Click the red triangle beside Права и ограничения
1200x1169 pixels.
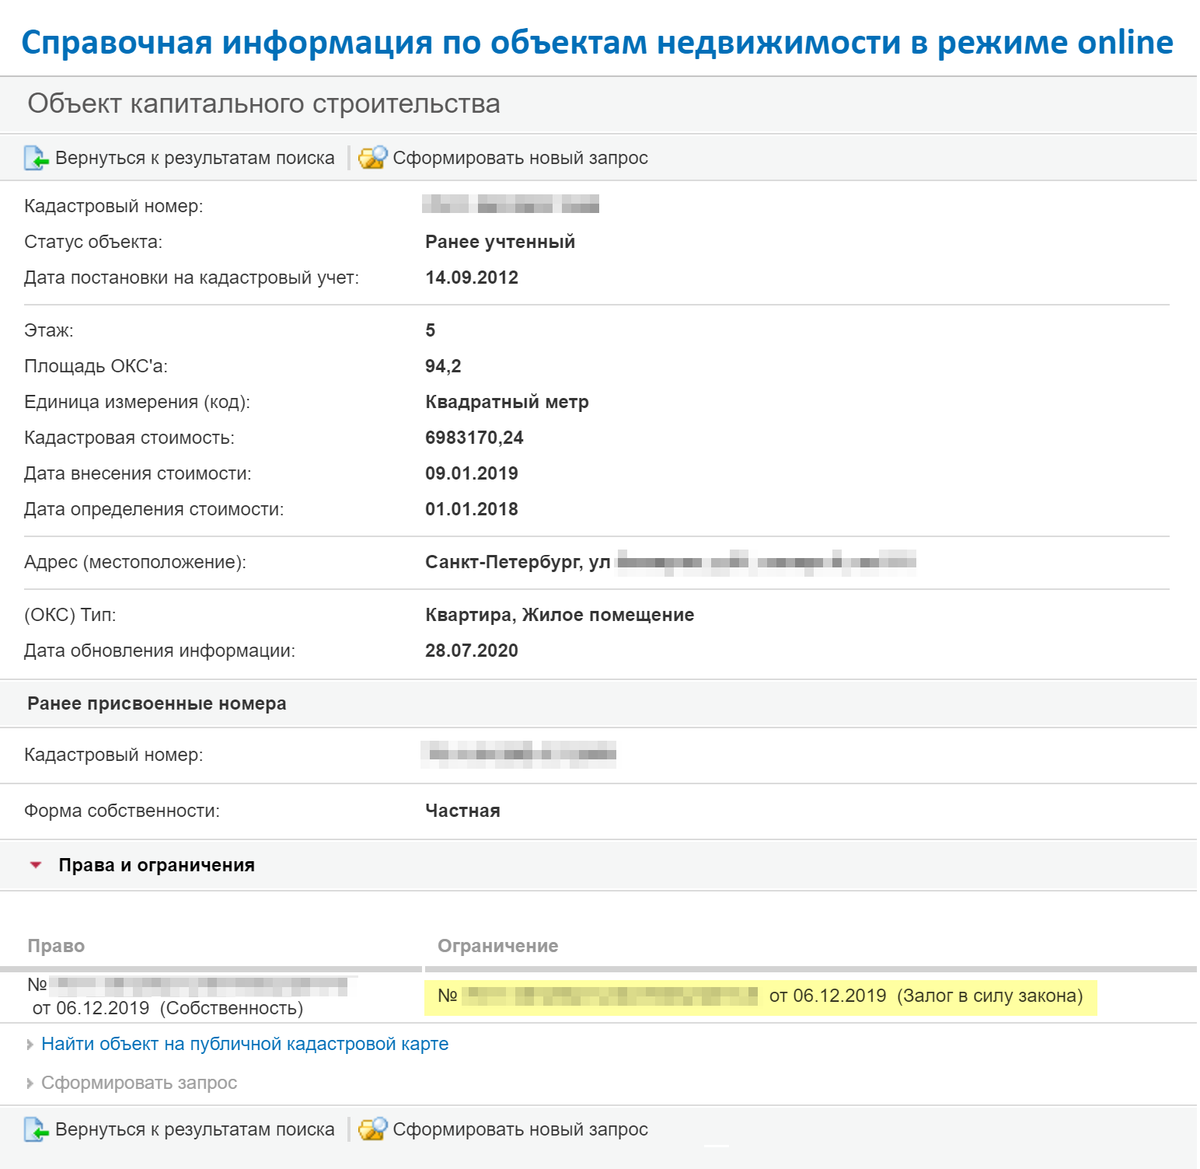click(36, 866)
